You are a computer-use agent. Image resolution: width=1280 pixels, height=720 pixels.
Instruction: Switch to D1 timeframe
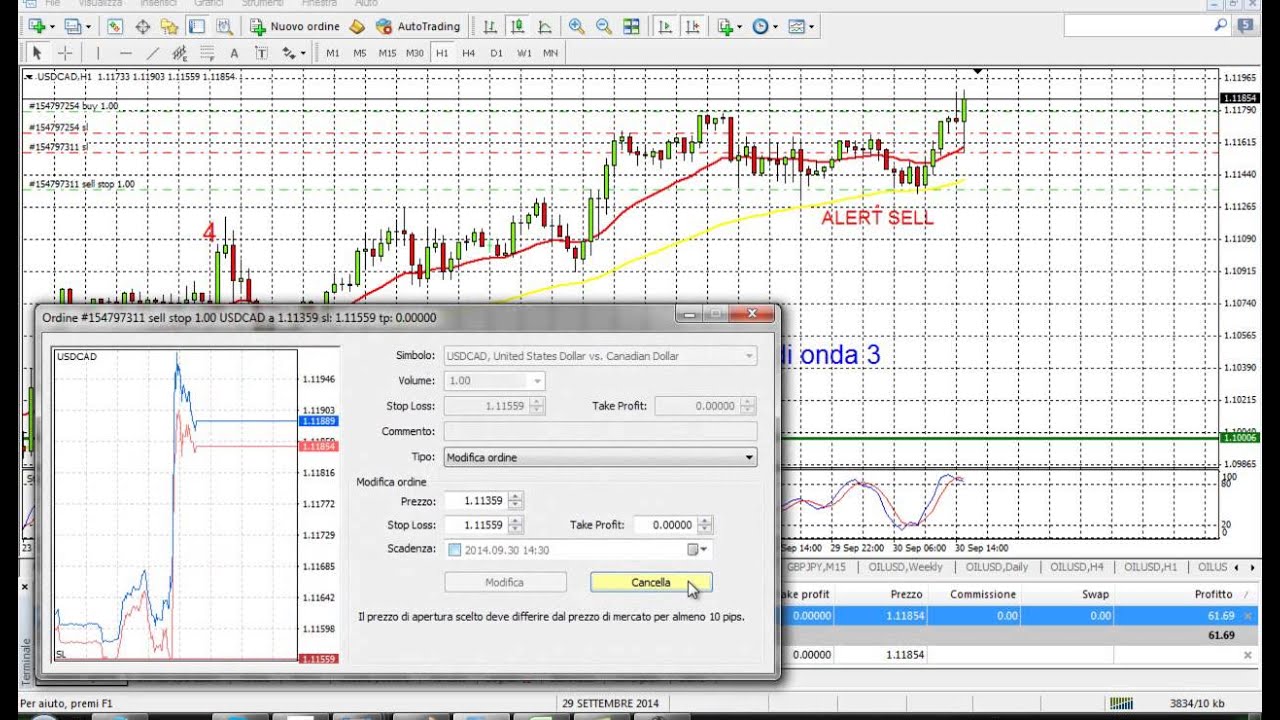pyautogui.click(x=496, y=53)
